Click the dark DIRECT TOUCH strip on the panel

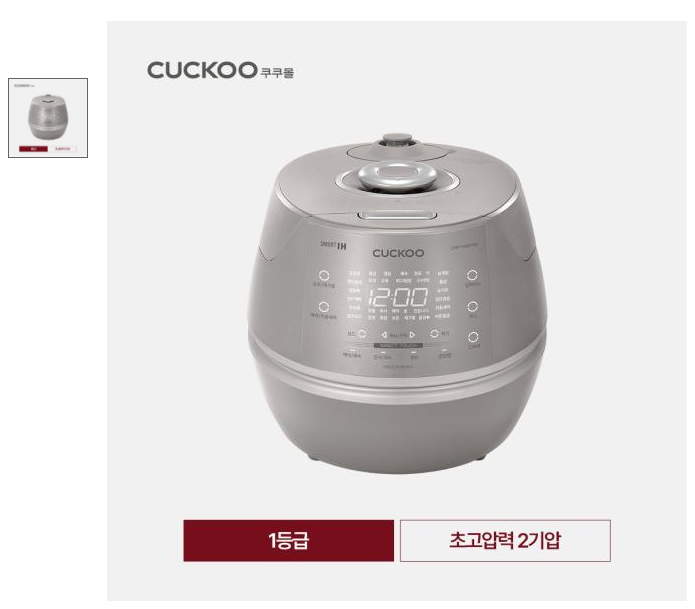(398, 345)
